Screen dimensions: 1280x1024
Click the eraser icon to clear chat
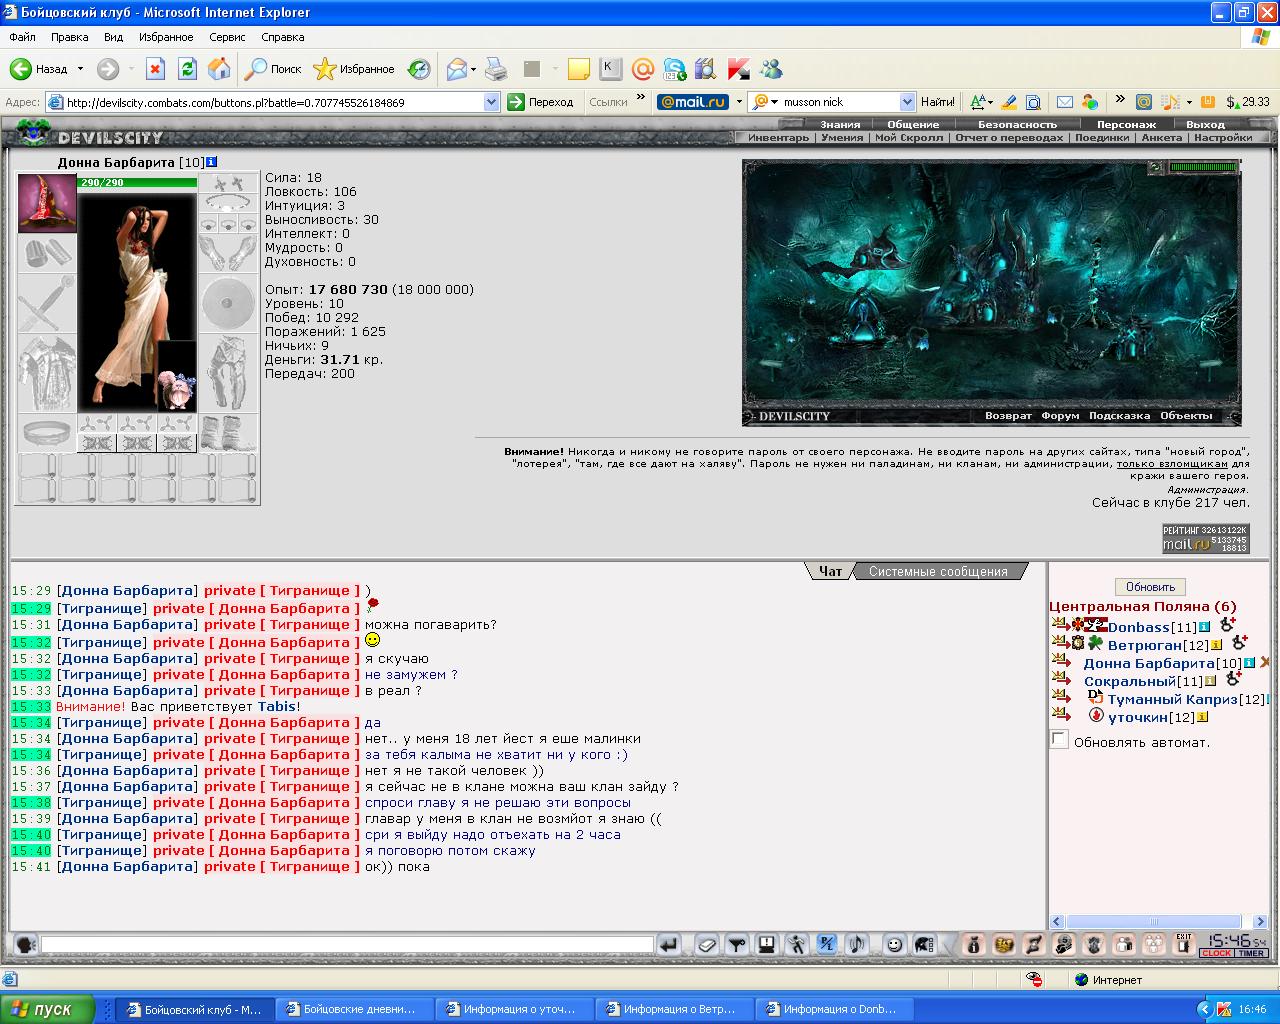tap(707, 944)
